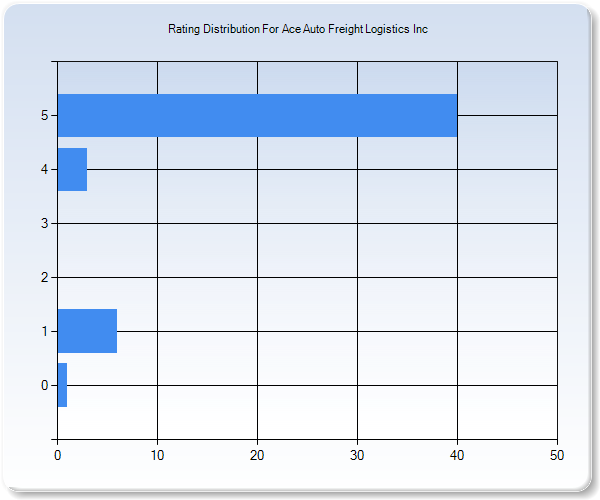Image resolution: width=600 pixels, height=500 pixels.
Task: Click the y-axis label '5'
Action: 44,115
